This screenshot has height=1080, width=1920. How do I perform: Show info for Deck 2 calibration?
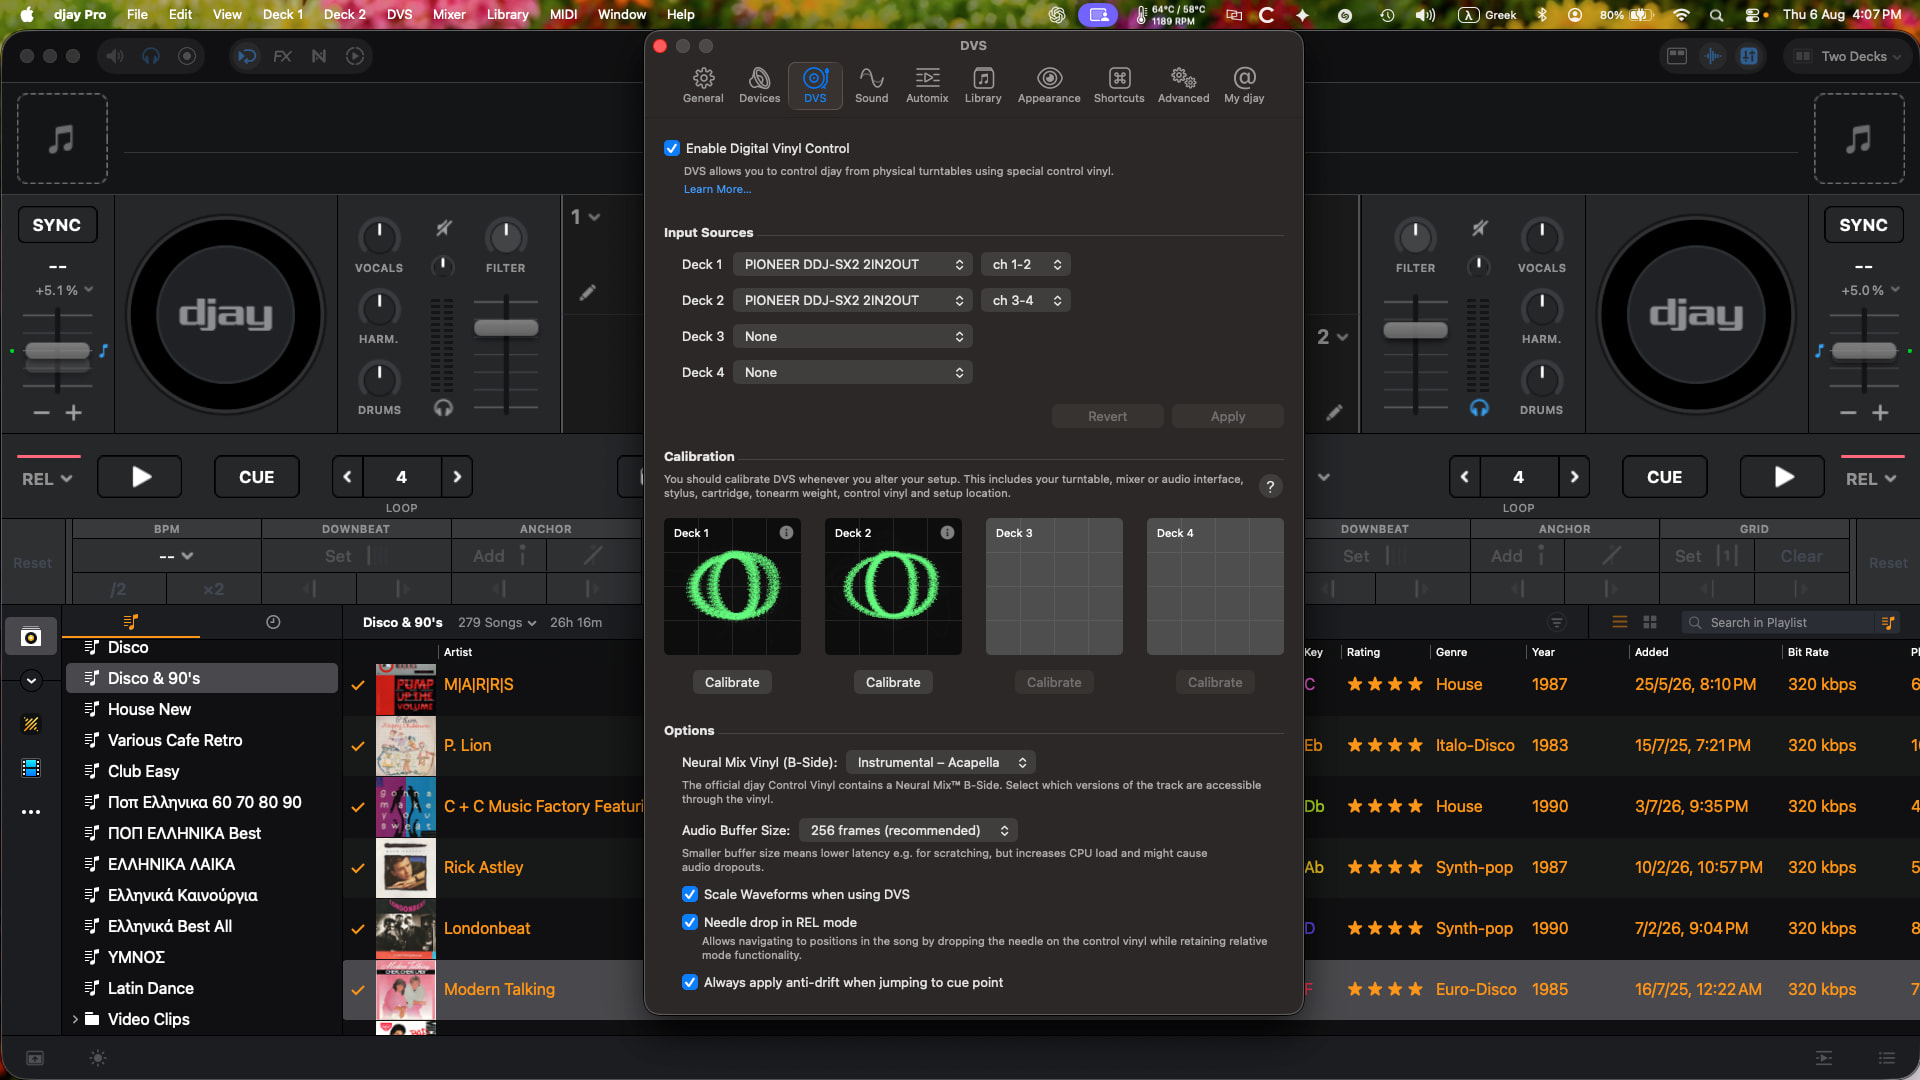coord(947,533)
